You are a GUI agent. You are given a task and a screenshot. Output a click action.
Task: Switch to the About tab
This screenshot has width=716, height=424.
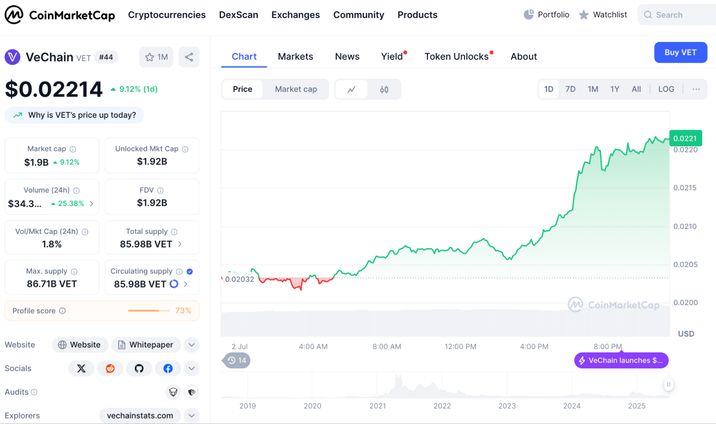(524, 57)
